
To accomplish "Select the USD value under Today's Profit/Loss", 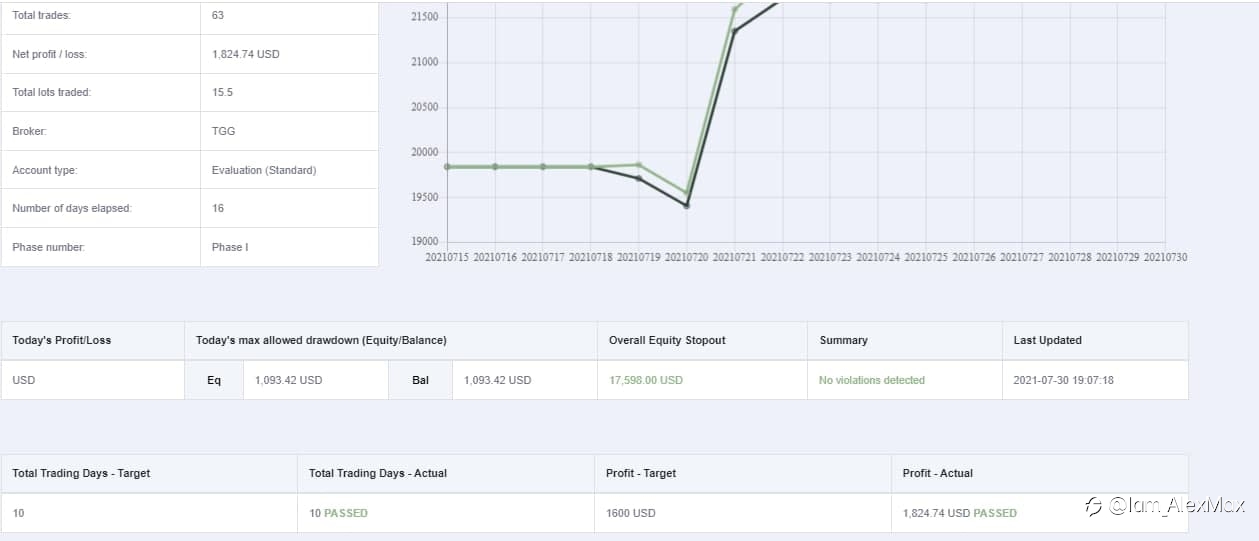I will 23,380.
